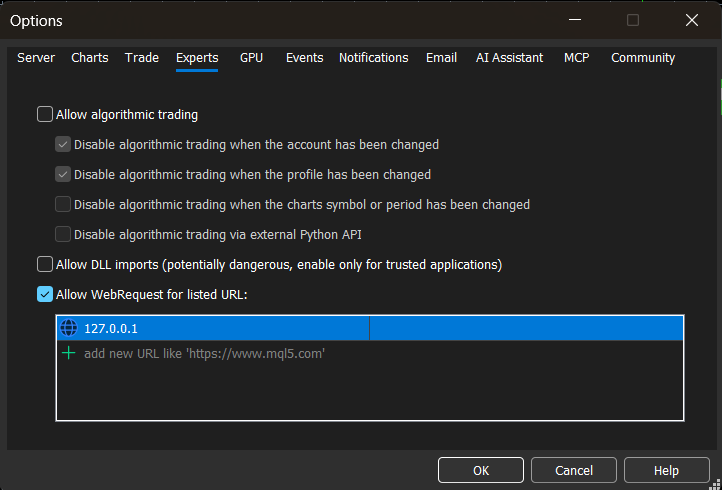The height and width of the screenshot is (490, 722).
Task: Minimize the Options window
Action: coord(574,20)
